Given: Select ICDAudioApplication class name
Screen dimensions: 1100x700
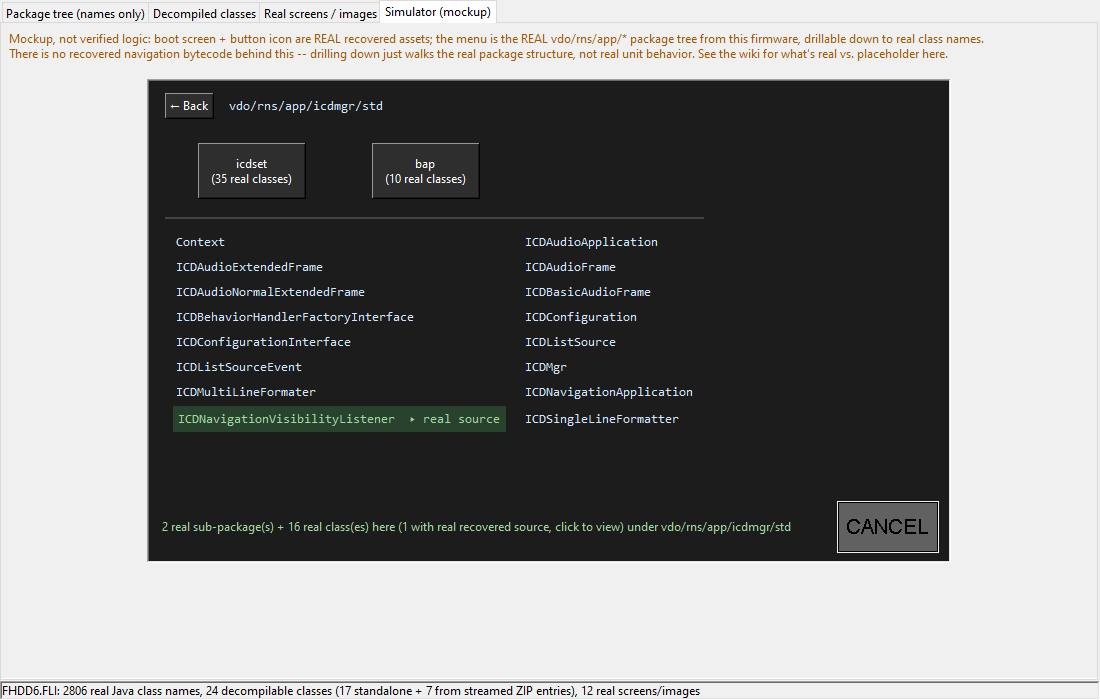Looking at the screenshot, I should [591, 242].
